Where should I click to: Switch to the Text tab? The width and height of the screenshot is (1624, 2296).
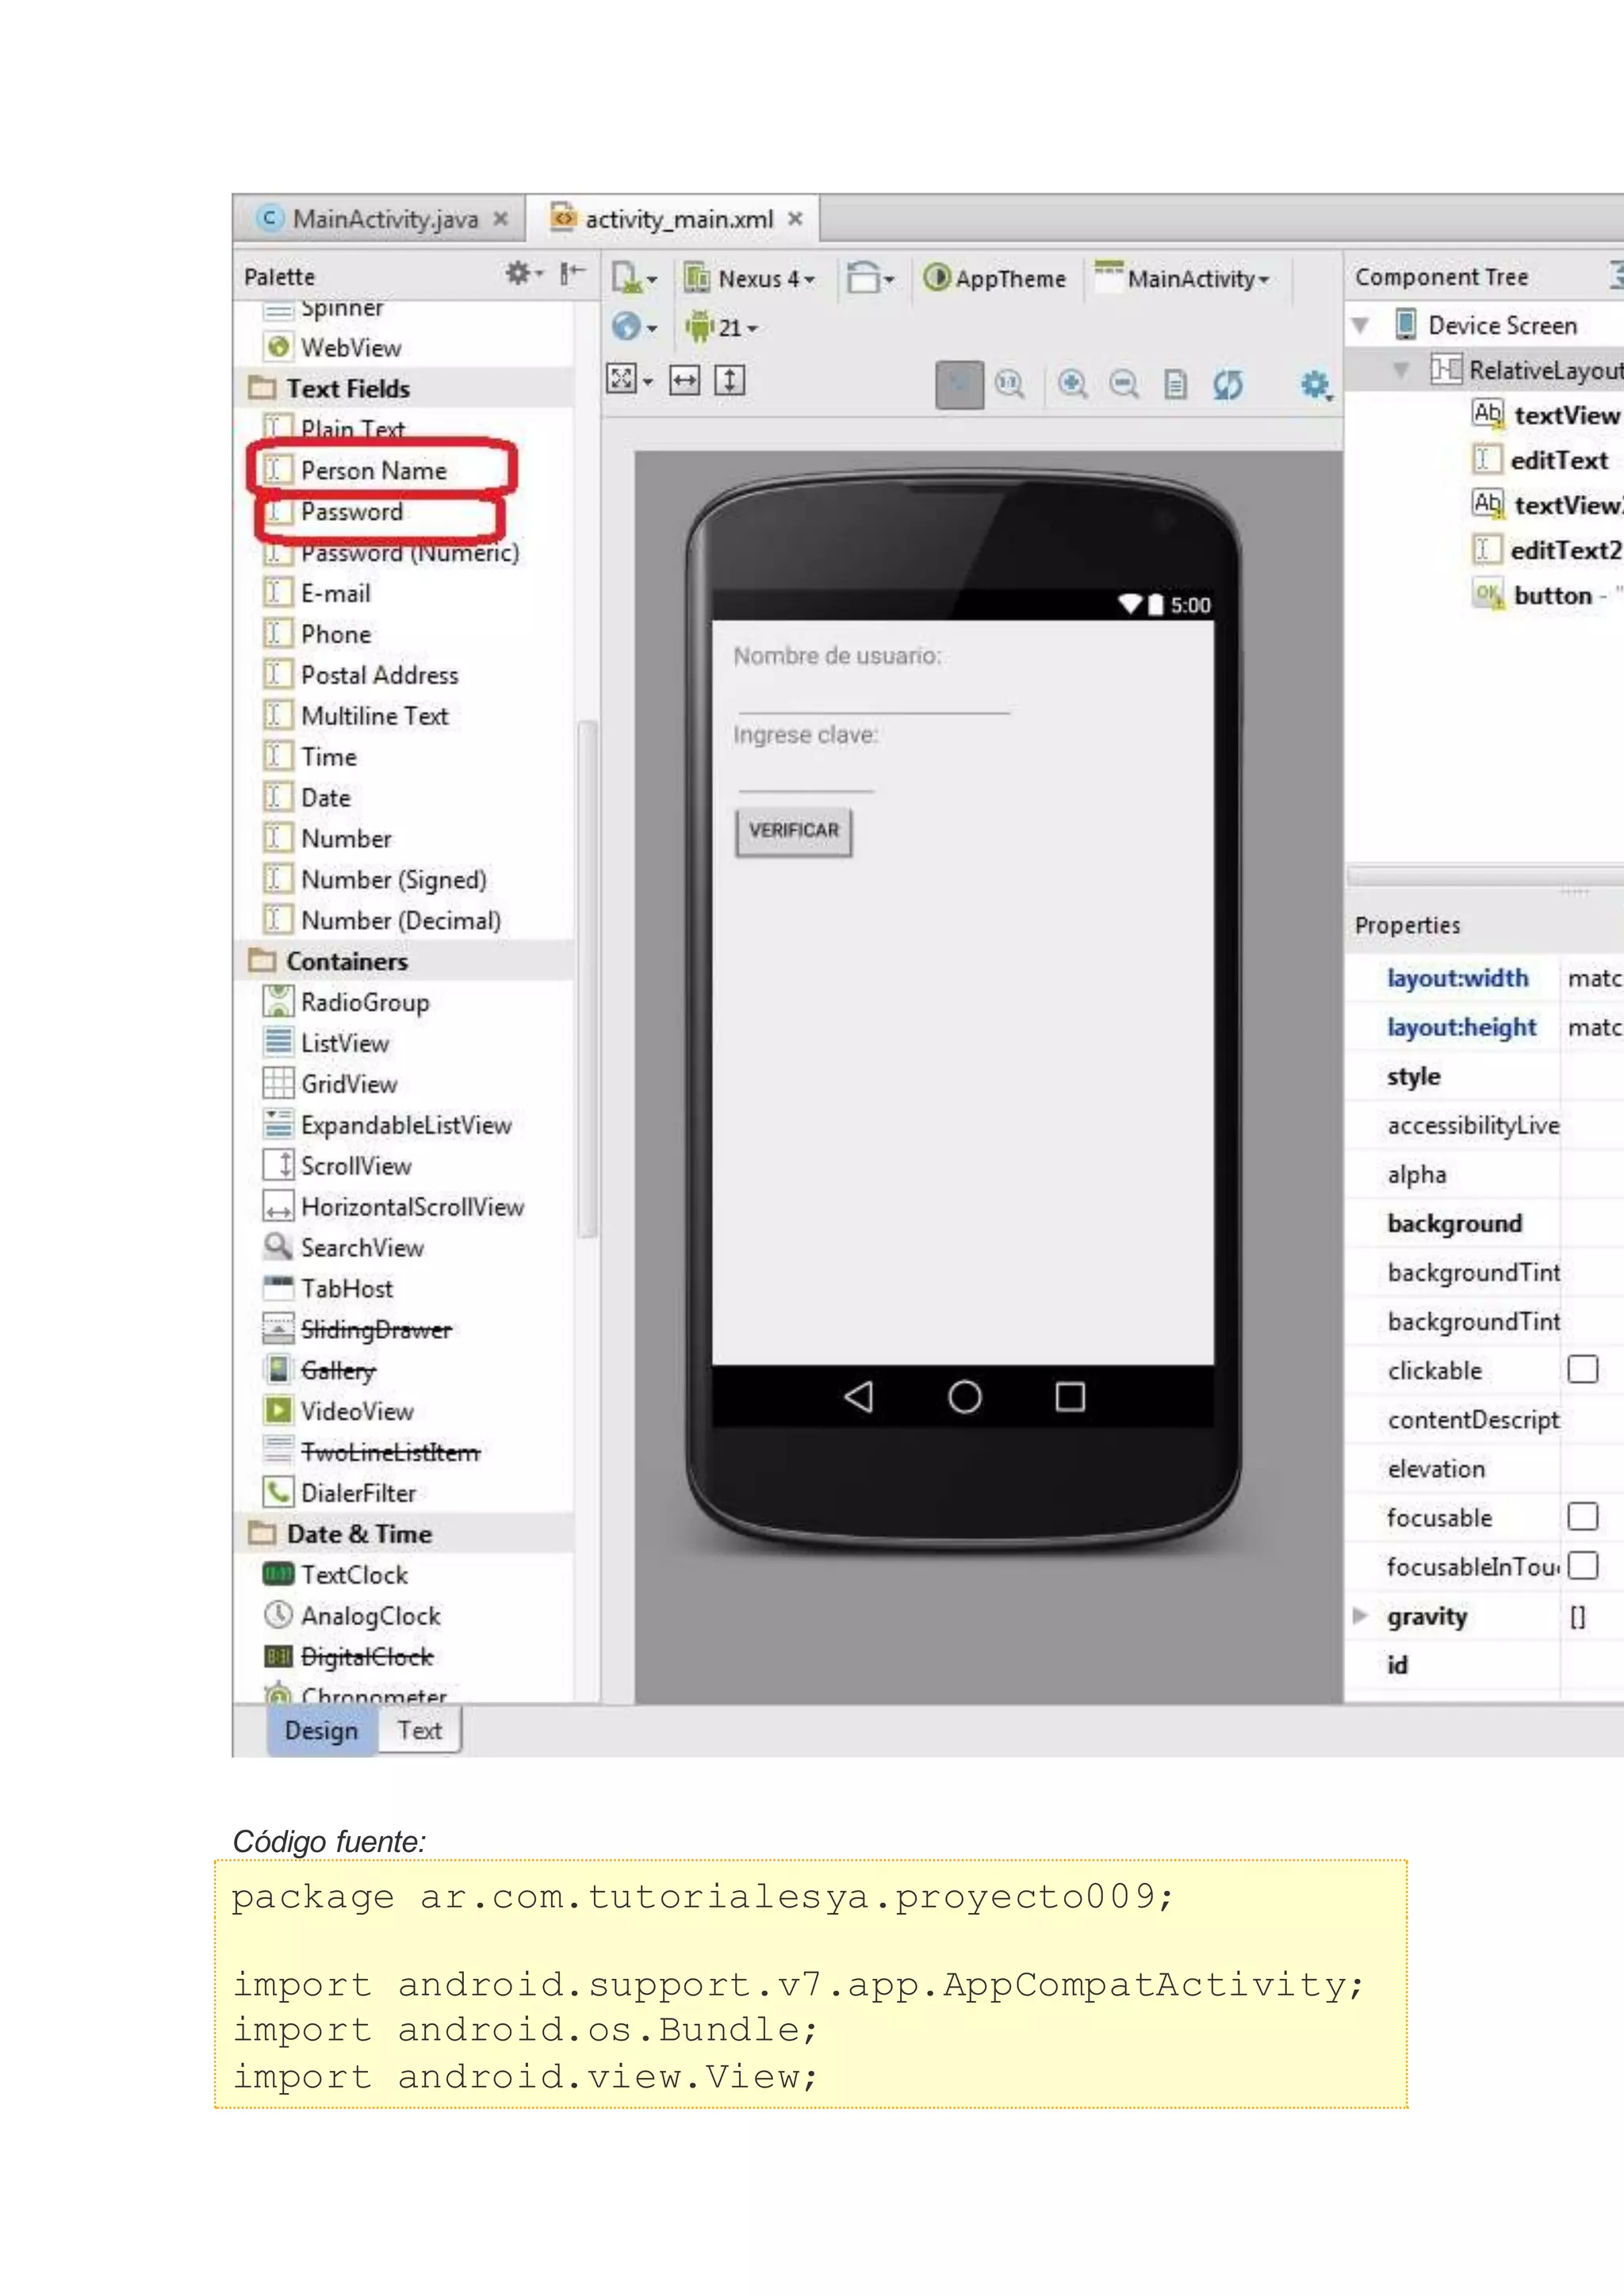tap(419, 1730)
